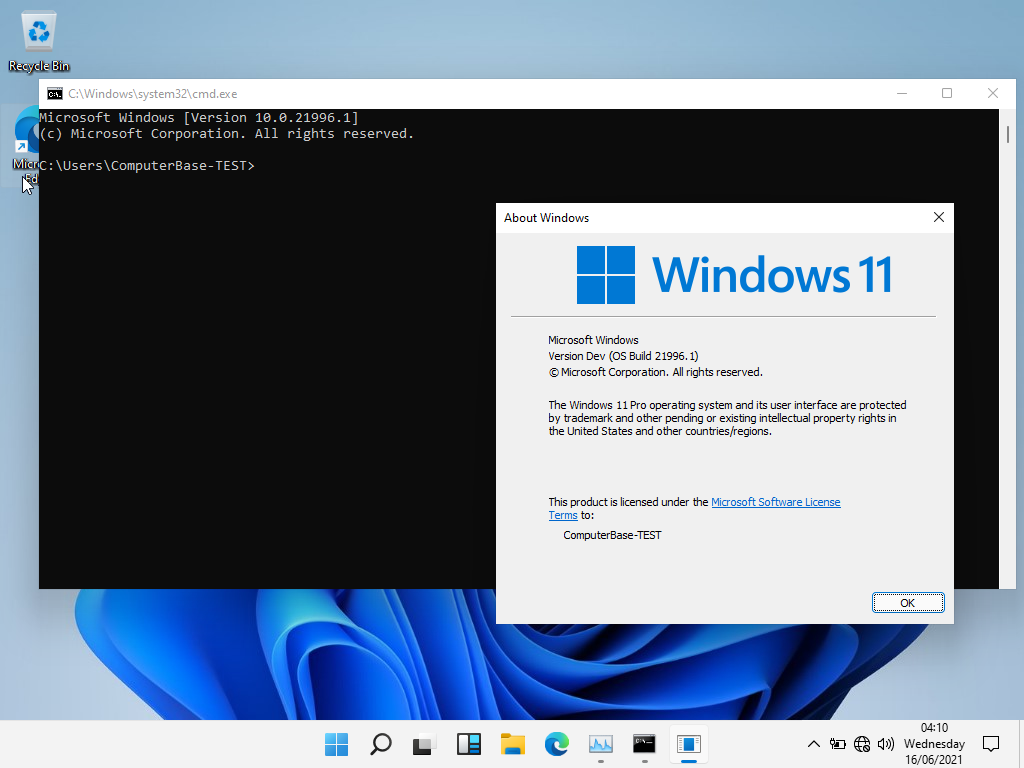Select the About Windows (winver) taskbar icon
Image resolution: width=1024 pixels, height=768 pixels.
[688, 744]
